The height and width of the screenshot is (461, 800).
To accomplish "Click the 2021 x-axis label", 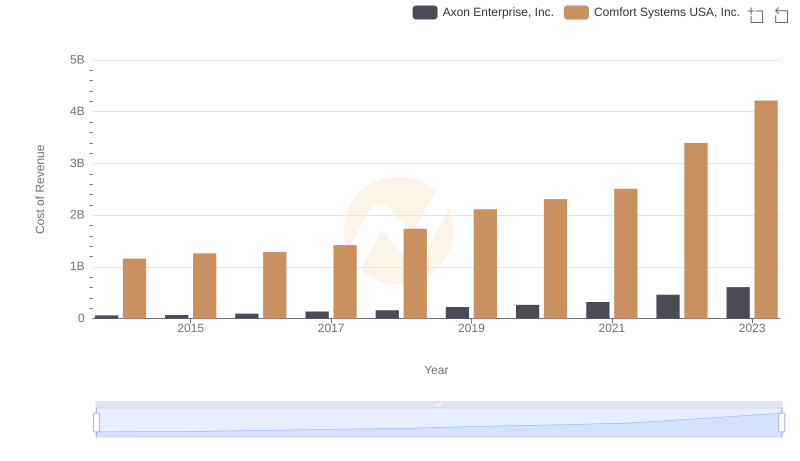I will click(611, 328).
